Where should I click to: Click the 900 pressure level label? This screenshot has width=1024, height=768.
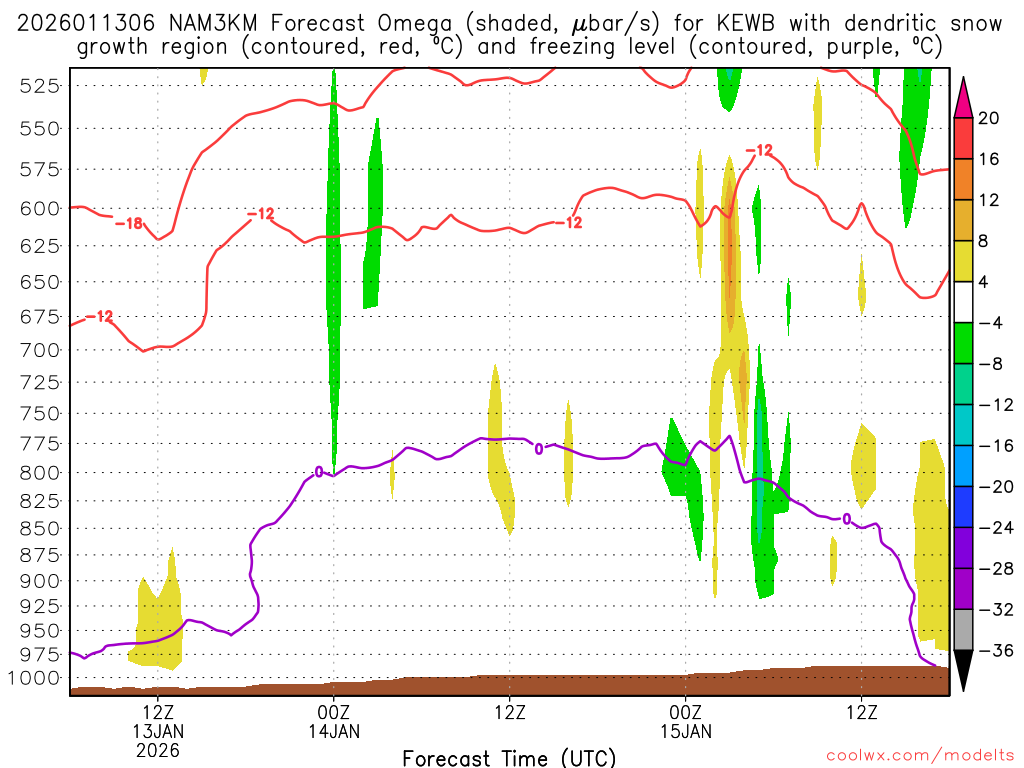[x=39, y=581]
